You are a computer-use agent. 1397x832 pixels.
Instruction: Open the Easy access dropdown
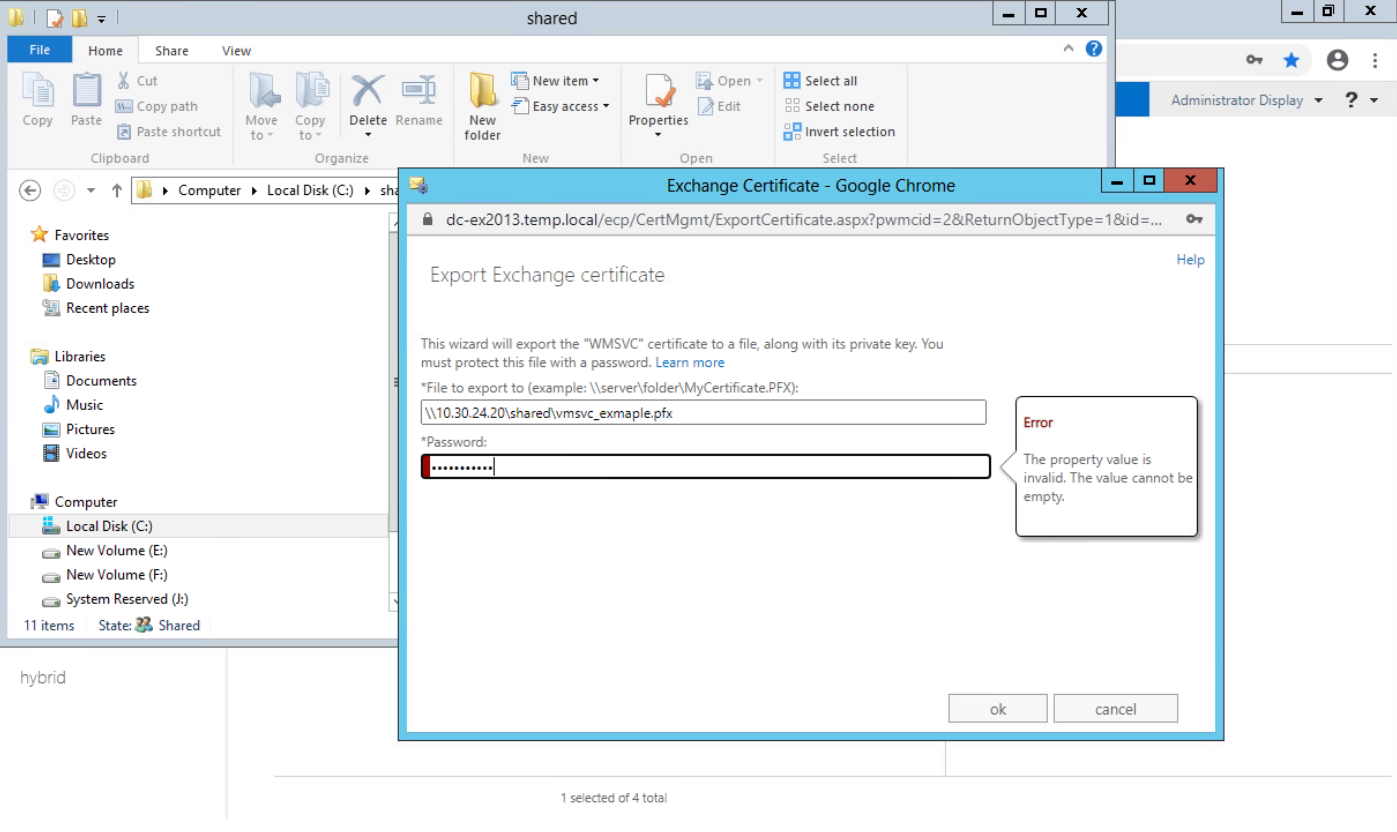[x=561, y=106]
